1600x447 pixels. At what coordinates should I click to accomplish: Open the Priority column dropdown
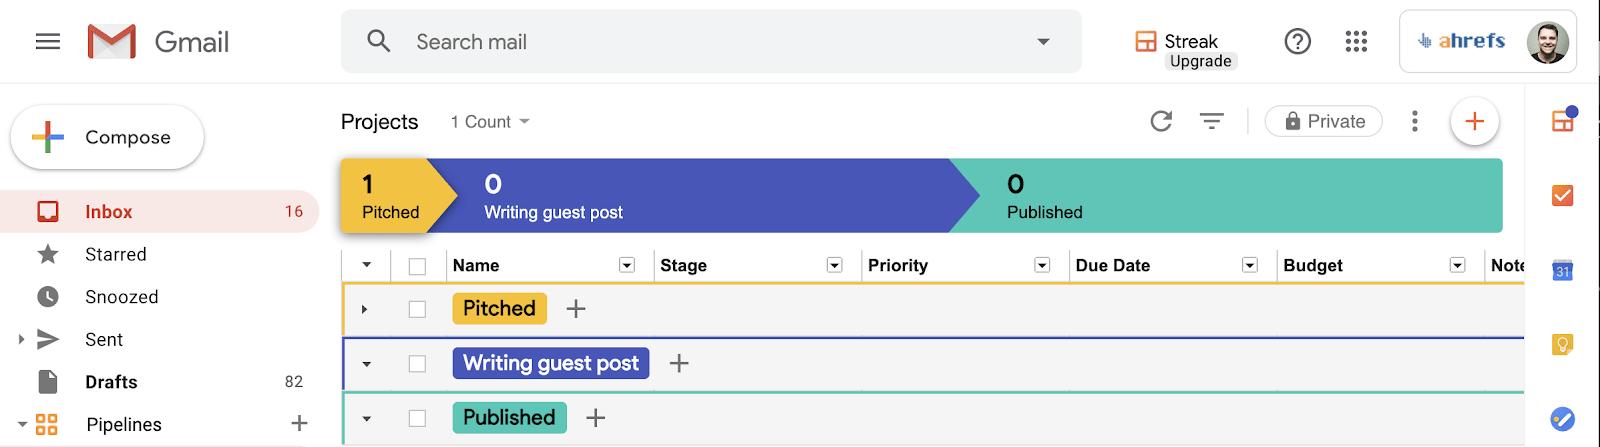(1042, 265)
